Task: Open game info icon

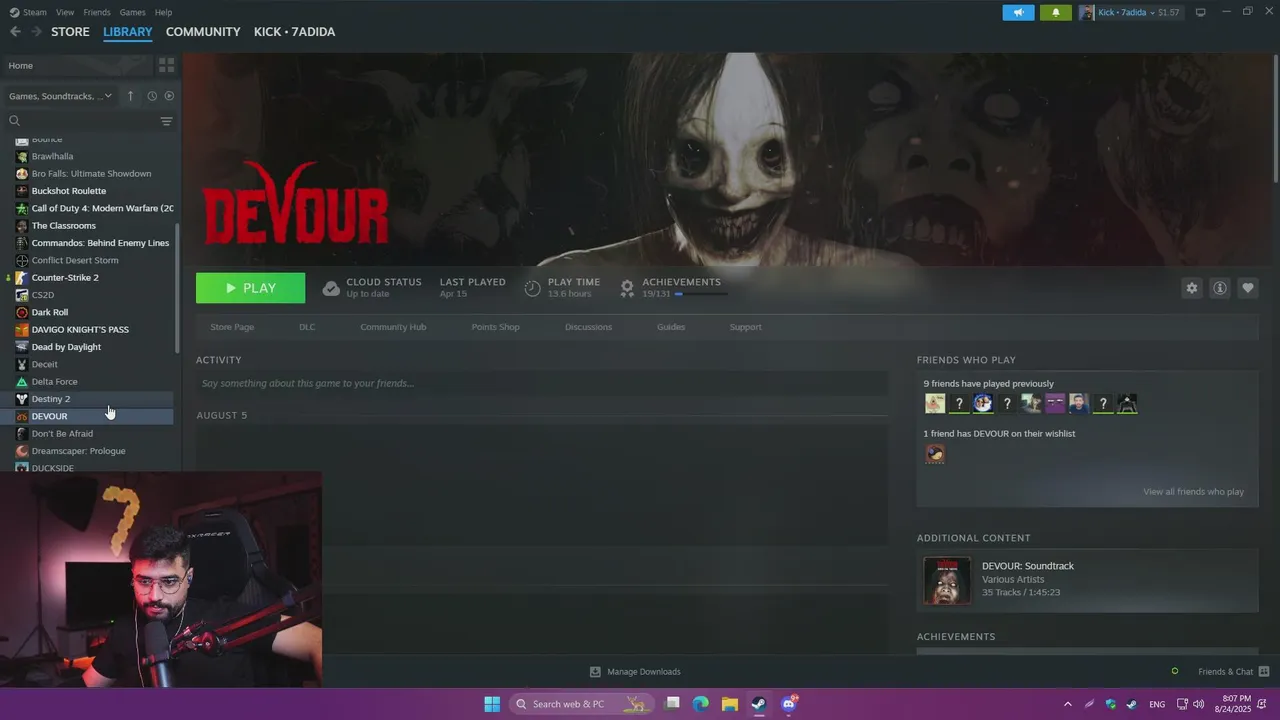Action: [1220, 288]
